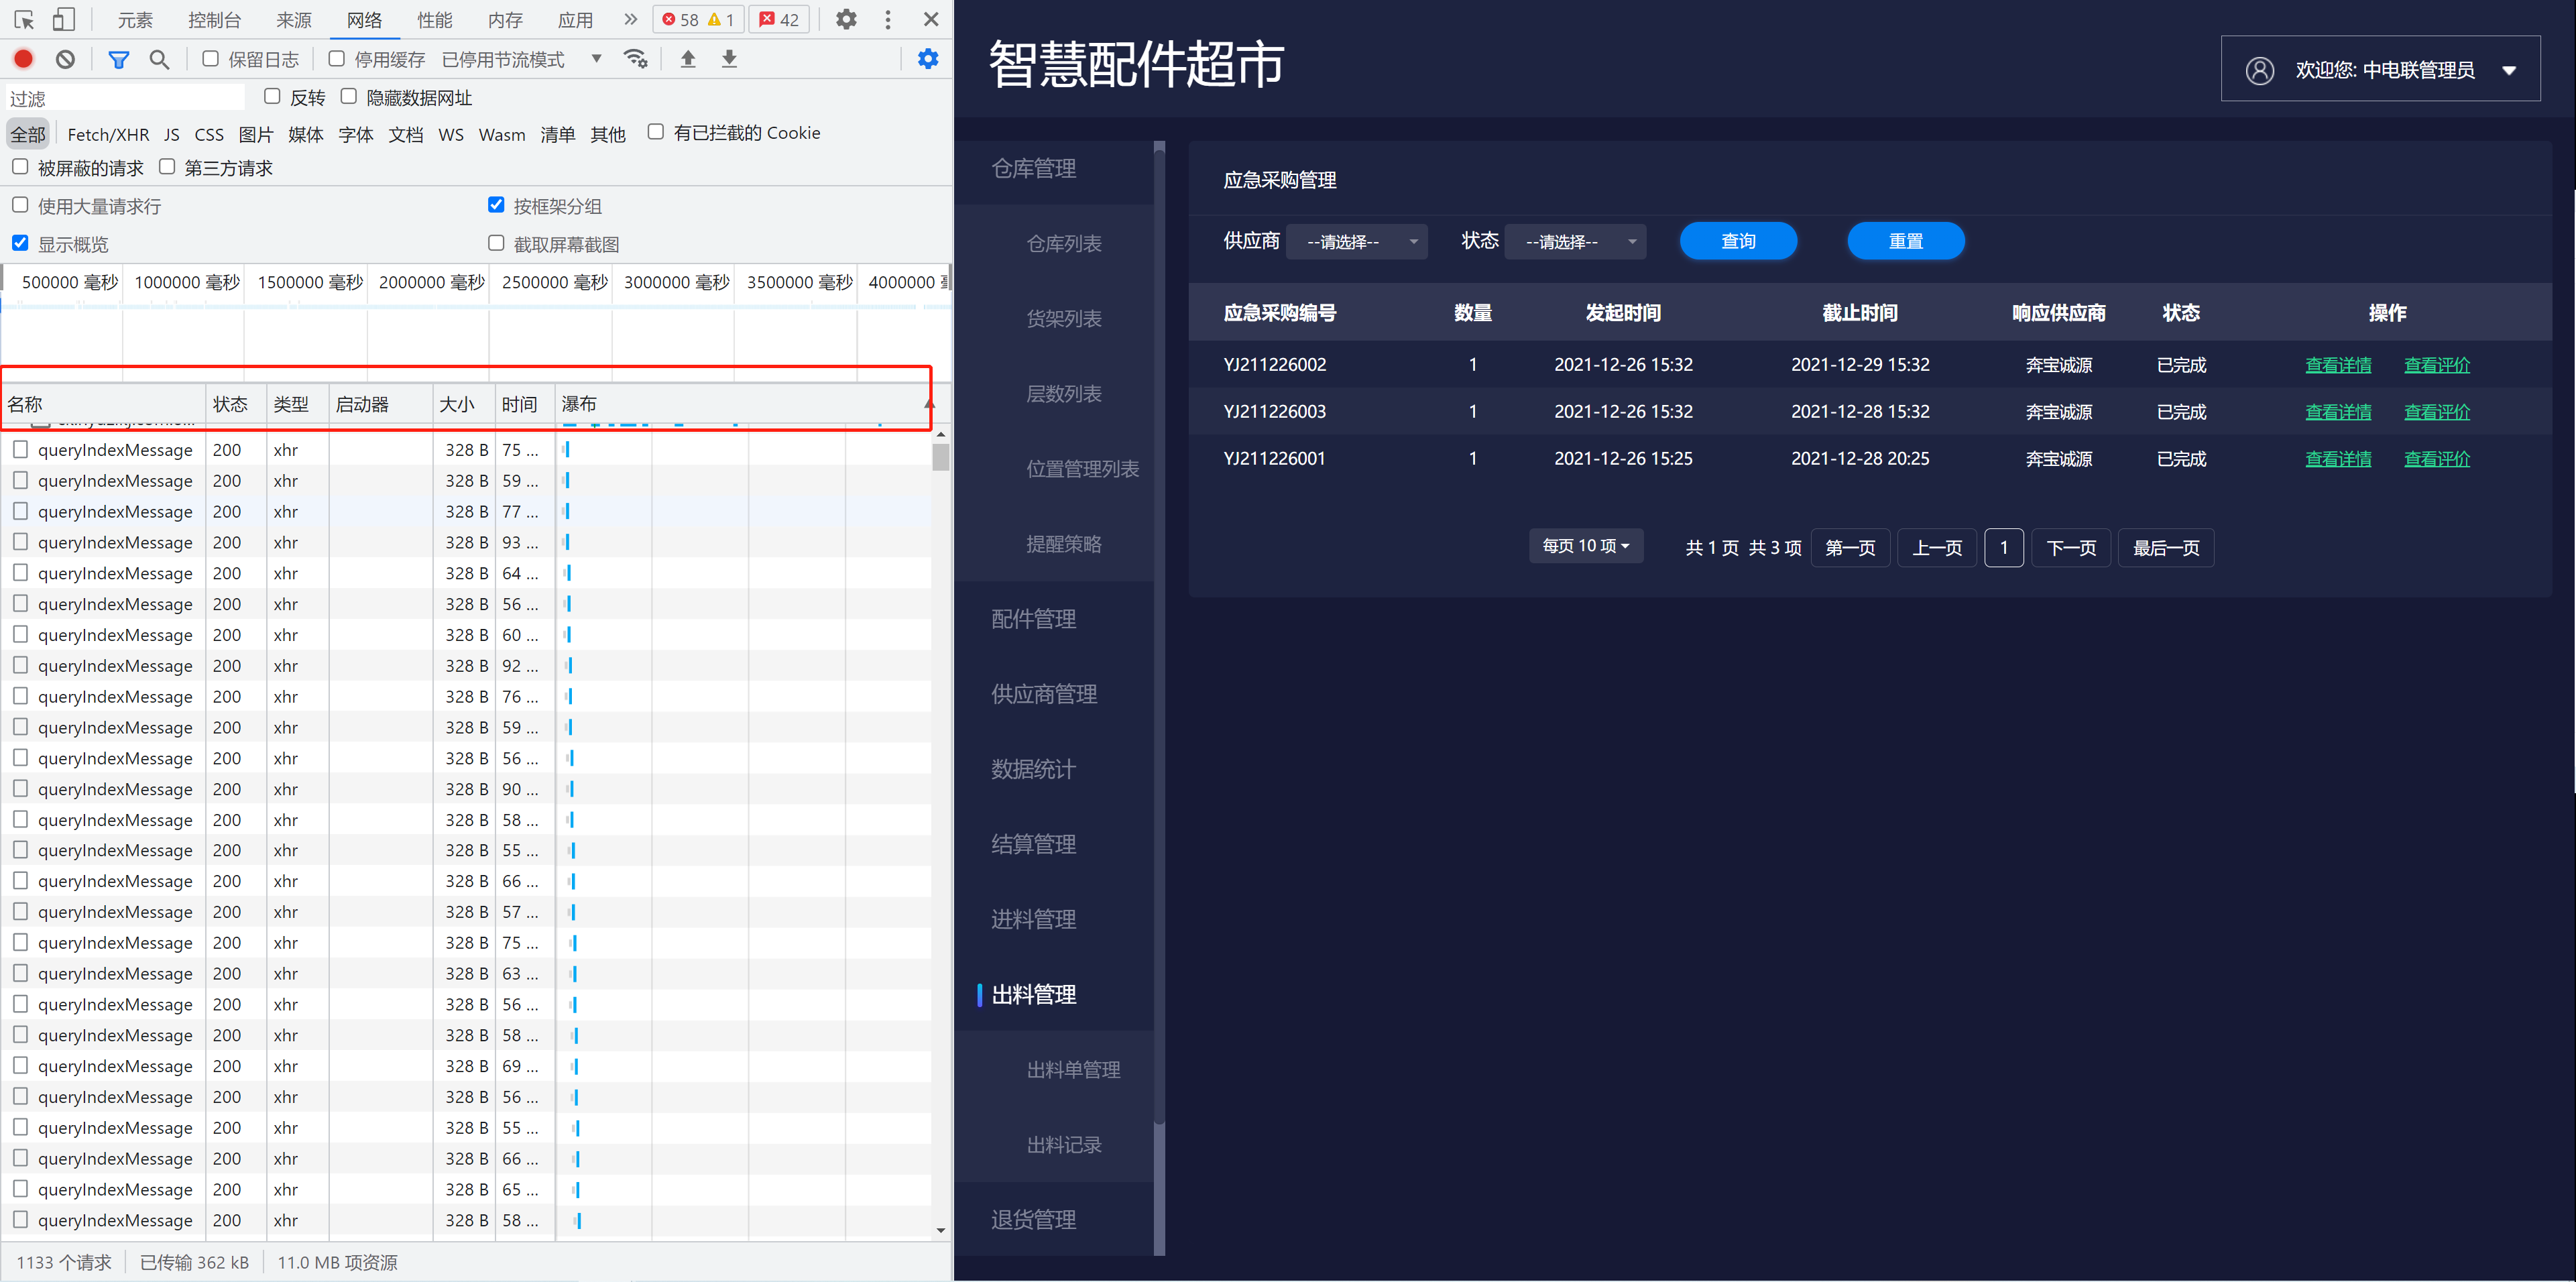
Task: Check the 停用缓存 checkbox
Action: pos(337,59)
